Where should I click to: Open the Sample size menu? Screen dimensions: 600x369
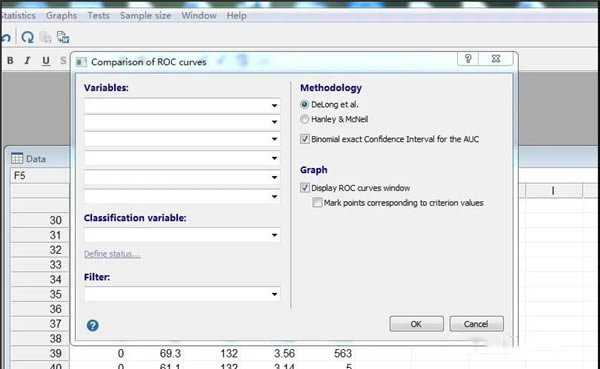[x=145, y=16]
